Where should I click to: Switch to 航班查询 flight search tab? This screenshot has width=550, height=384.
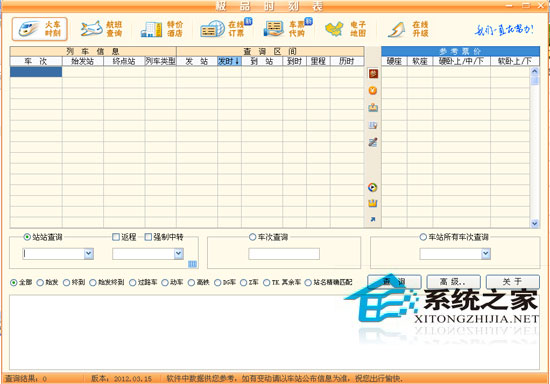tap(101, 29)
